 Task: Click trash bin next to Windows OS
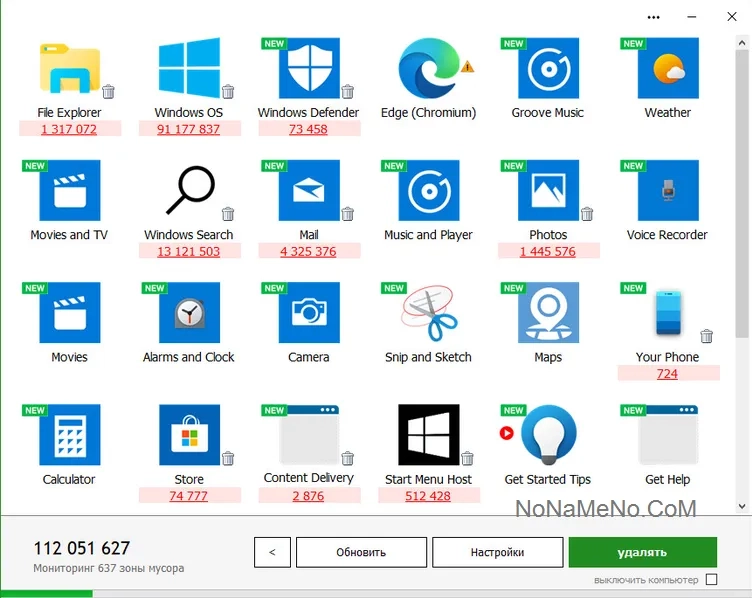click(x=228, y=92)
